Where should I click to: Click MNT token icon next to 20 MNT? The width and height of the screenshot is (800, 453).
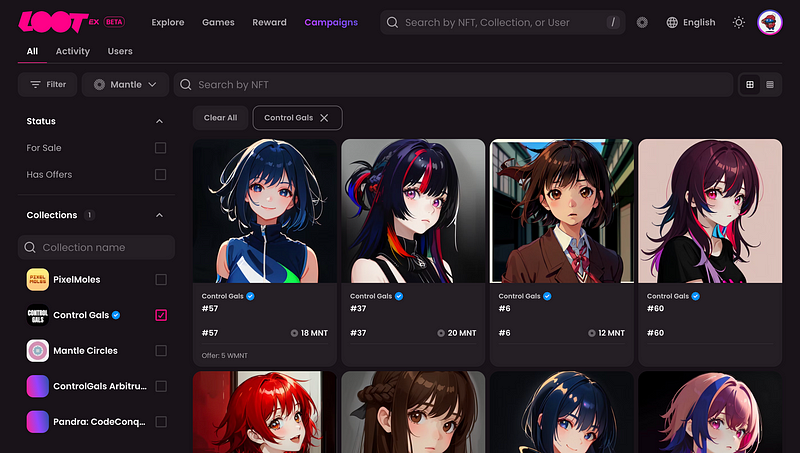point(441,333)
